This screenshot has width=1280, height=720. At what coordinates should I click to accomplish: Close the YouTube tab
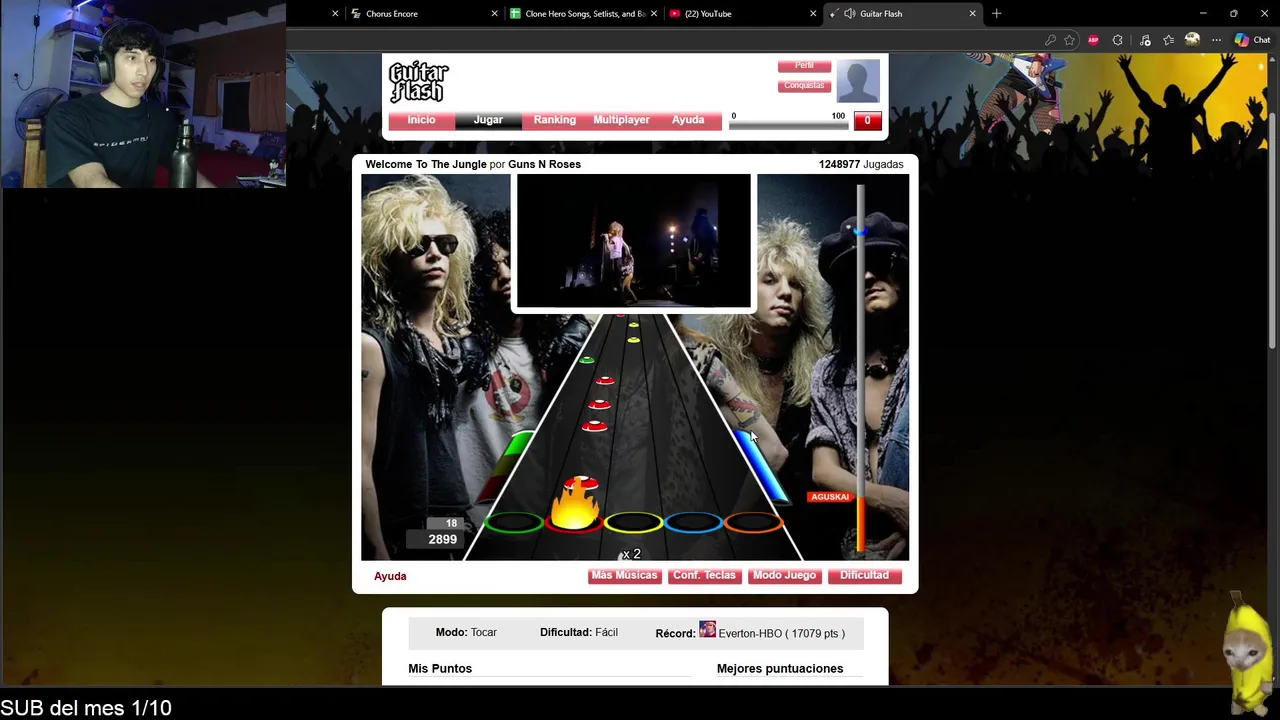pos(813,14)
